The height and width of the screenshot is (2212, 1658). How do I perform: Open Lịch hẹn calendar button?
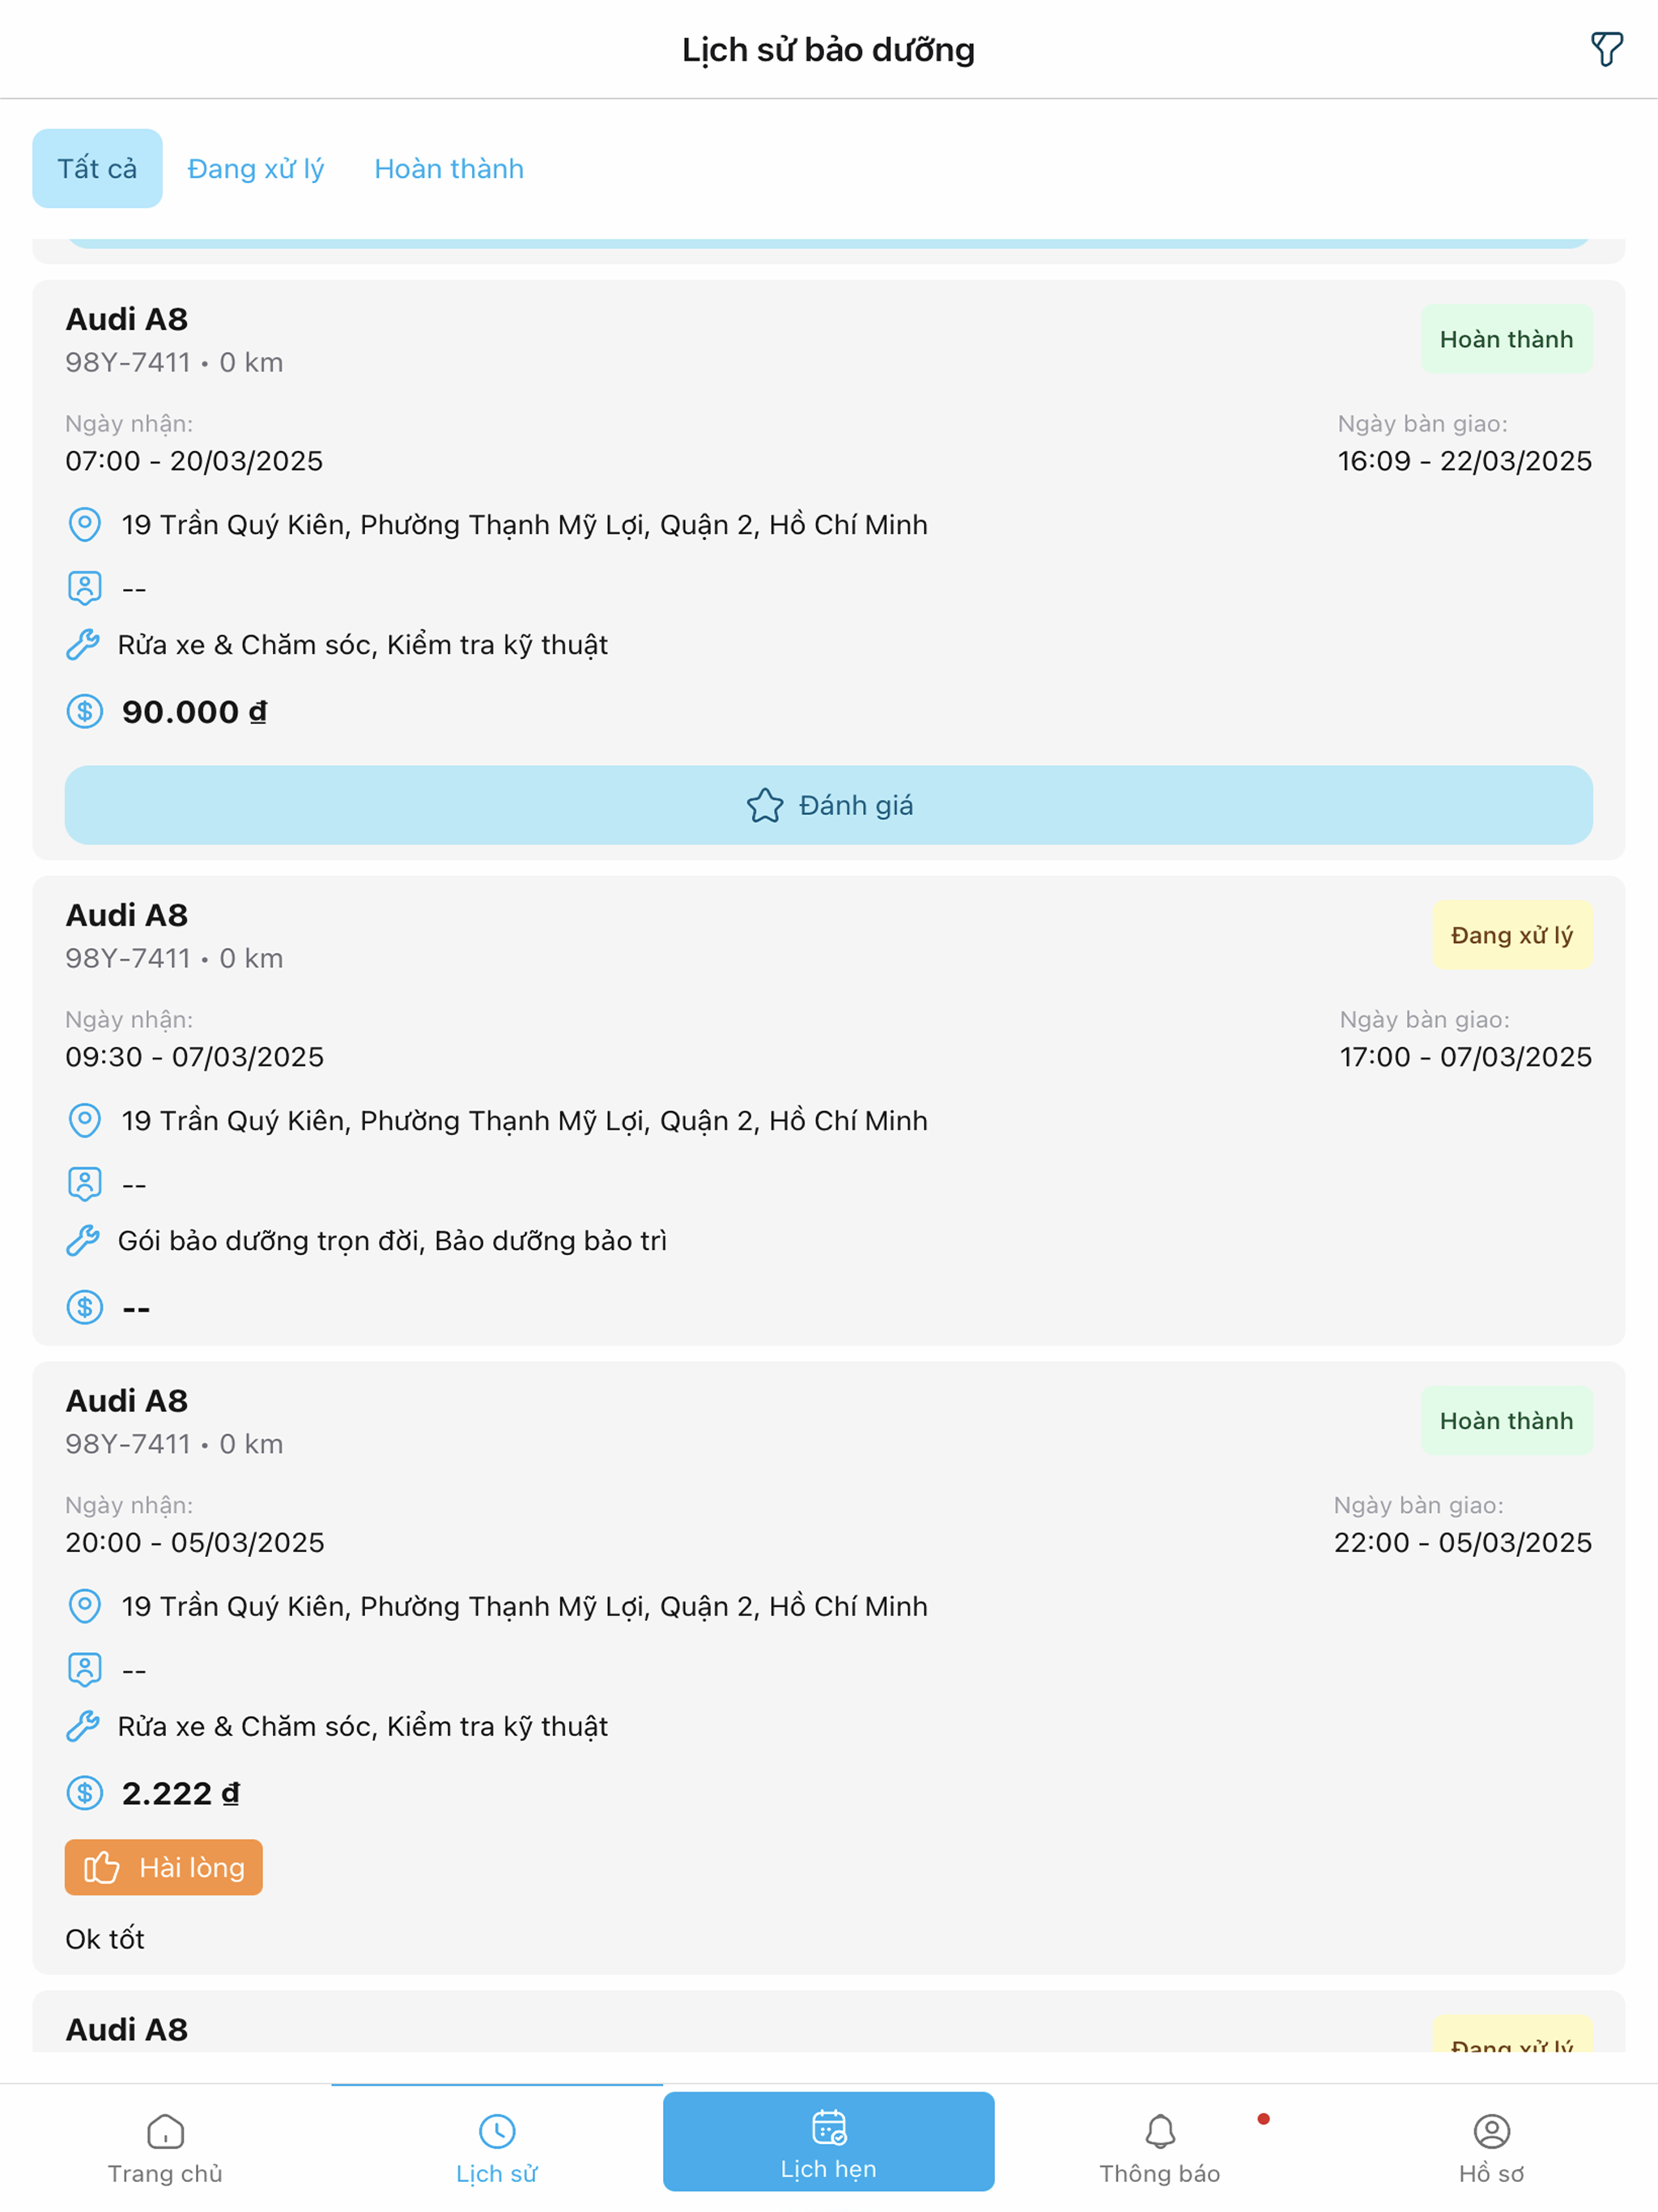tap(828, 2141)
